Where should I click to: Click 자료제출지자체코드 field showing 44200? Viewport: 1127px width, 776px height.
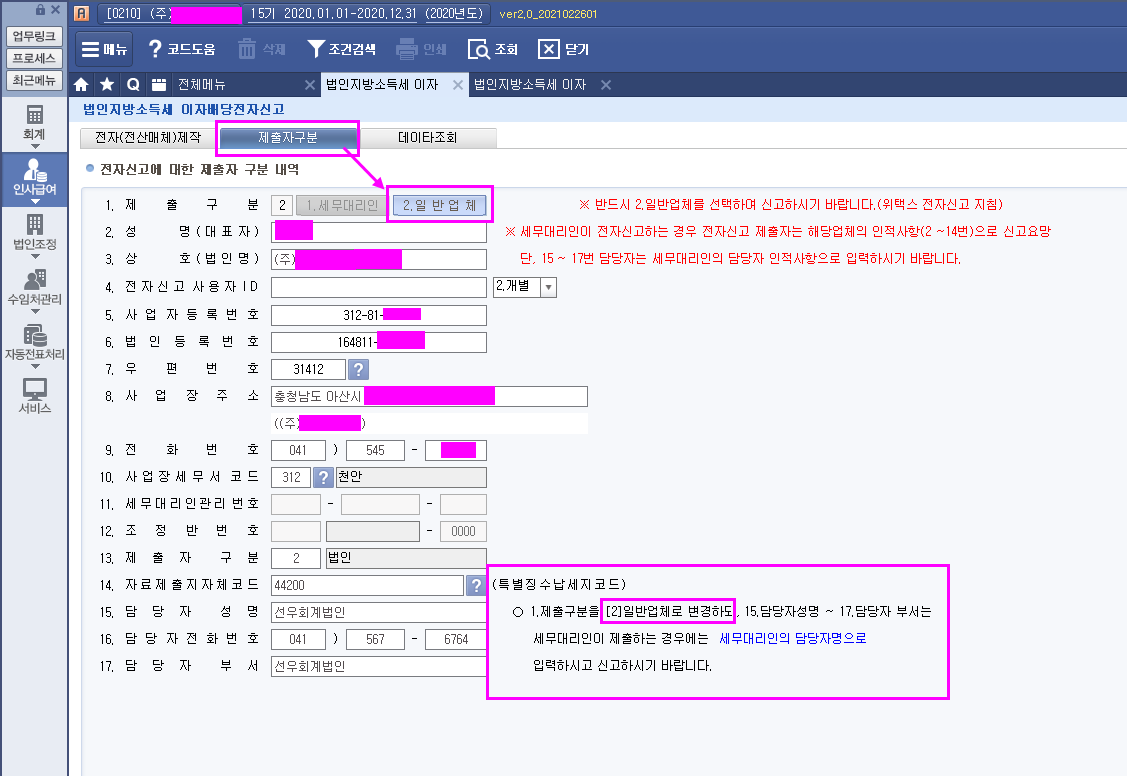coord(367,586)
